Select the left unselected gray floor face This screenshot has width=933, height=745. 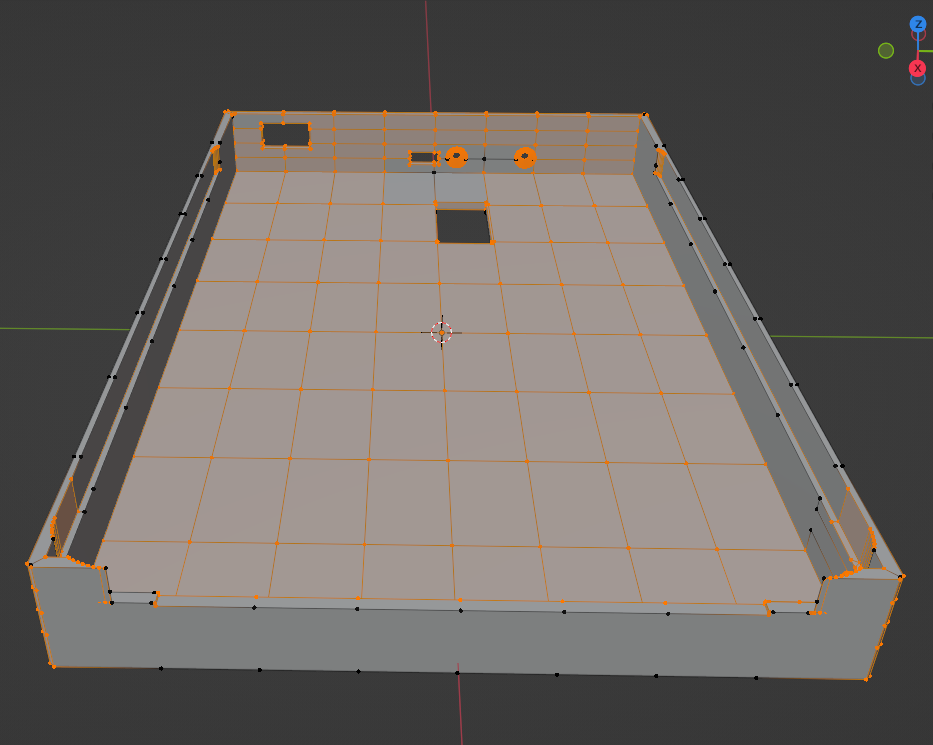click(409, 188)
